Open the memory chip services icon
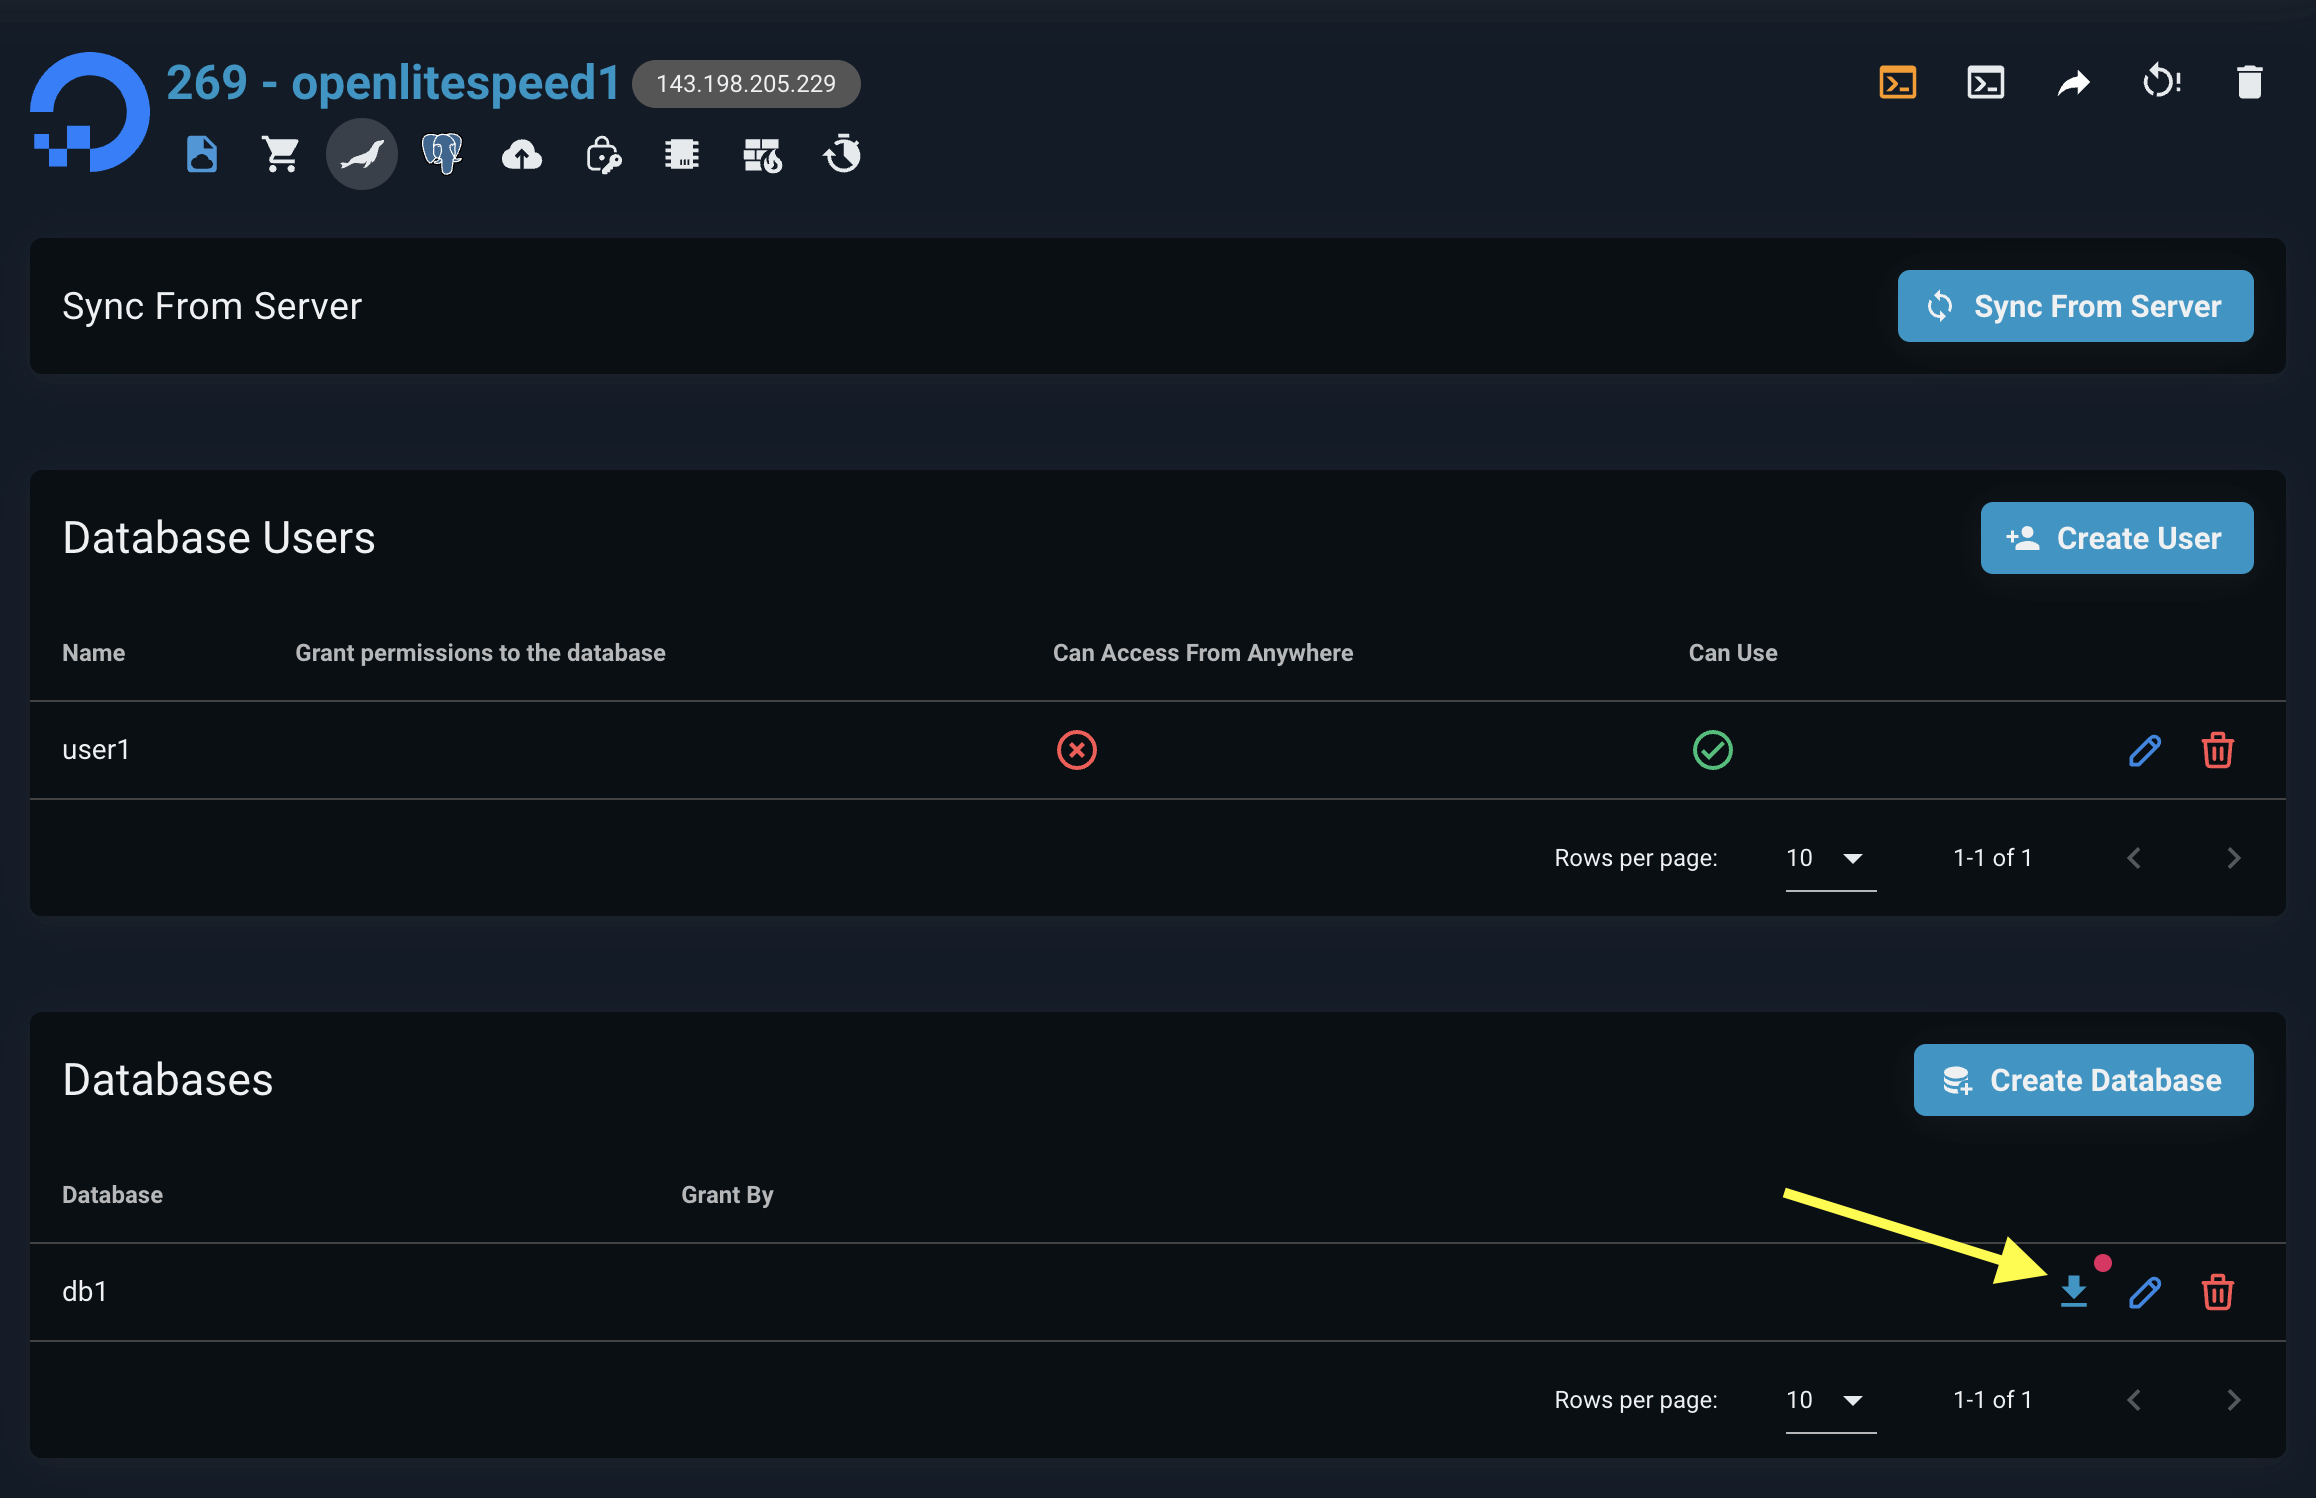Viewport: 2316px width, 1498px height. (x=682, y=154)
